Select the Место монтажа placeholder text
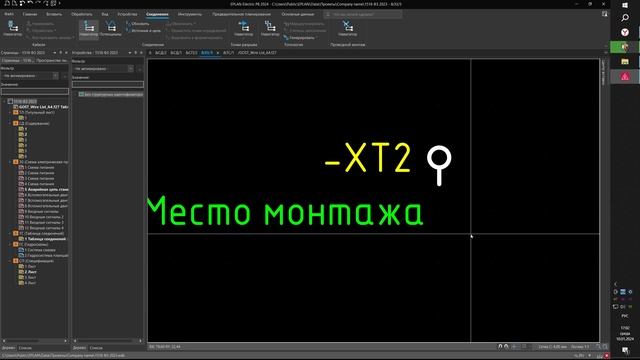The image size is (640, 360). coord(285,211)
